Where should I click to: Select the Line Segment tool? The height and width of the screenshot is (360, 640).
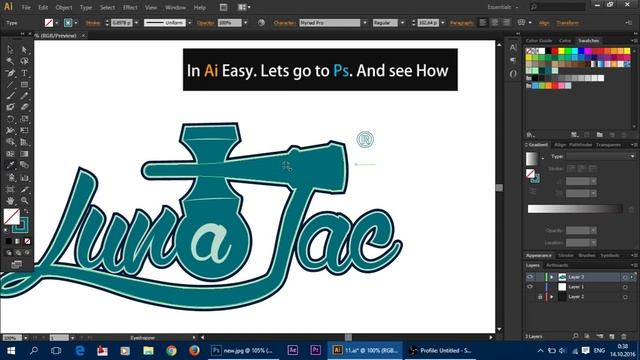coord(10,84)
